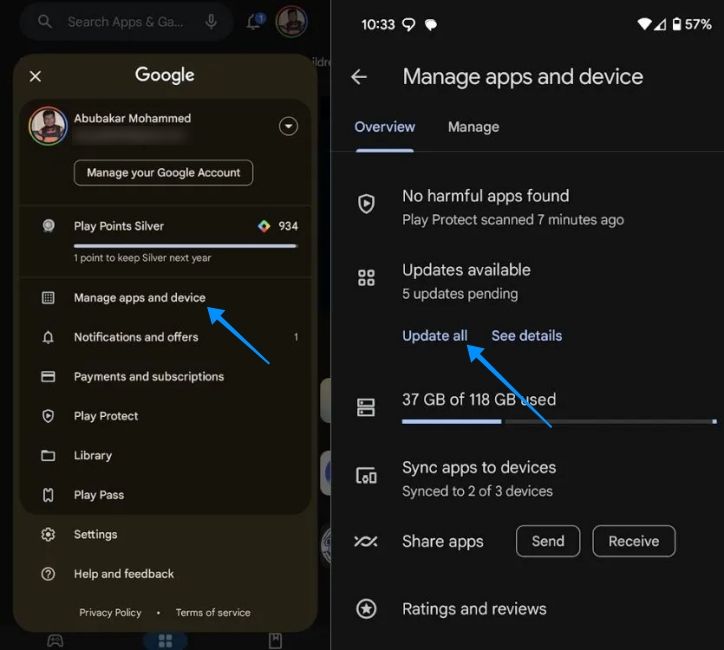724x650 pixels.
Task: Open No harmful apps found entry
Action: [527, 207]
